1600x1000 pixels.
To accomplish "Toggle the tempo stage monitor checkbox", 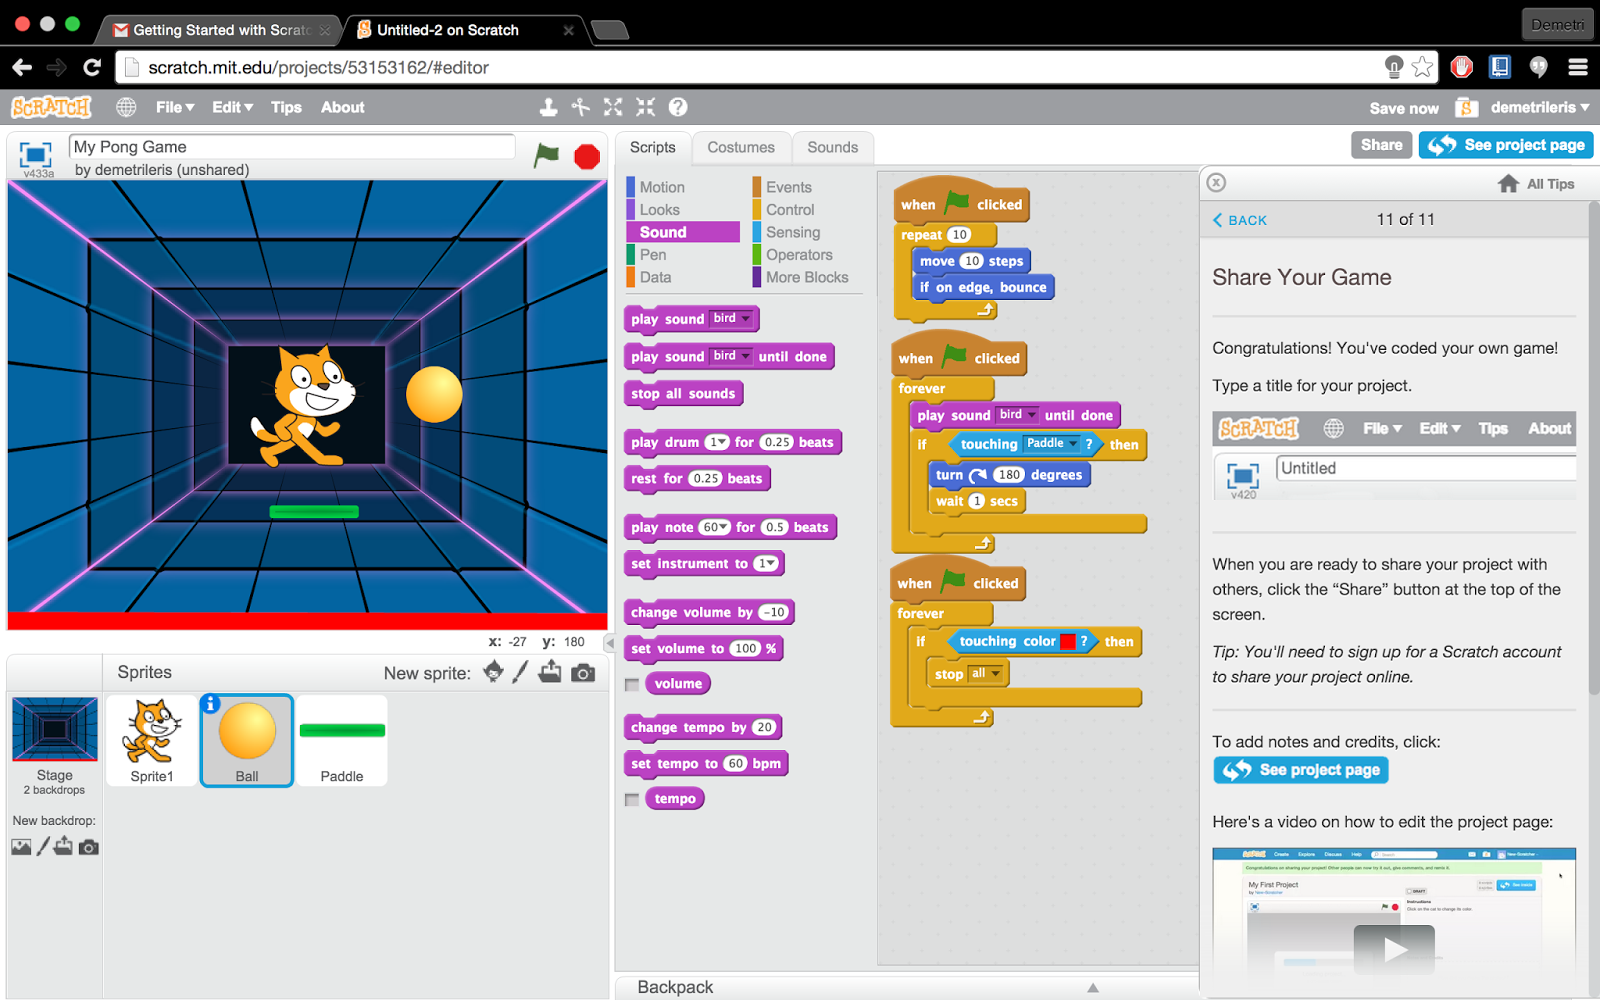I will point(632,800).
